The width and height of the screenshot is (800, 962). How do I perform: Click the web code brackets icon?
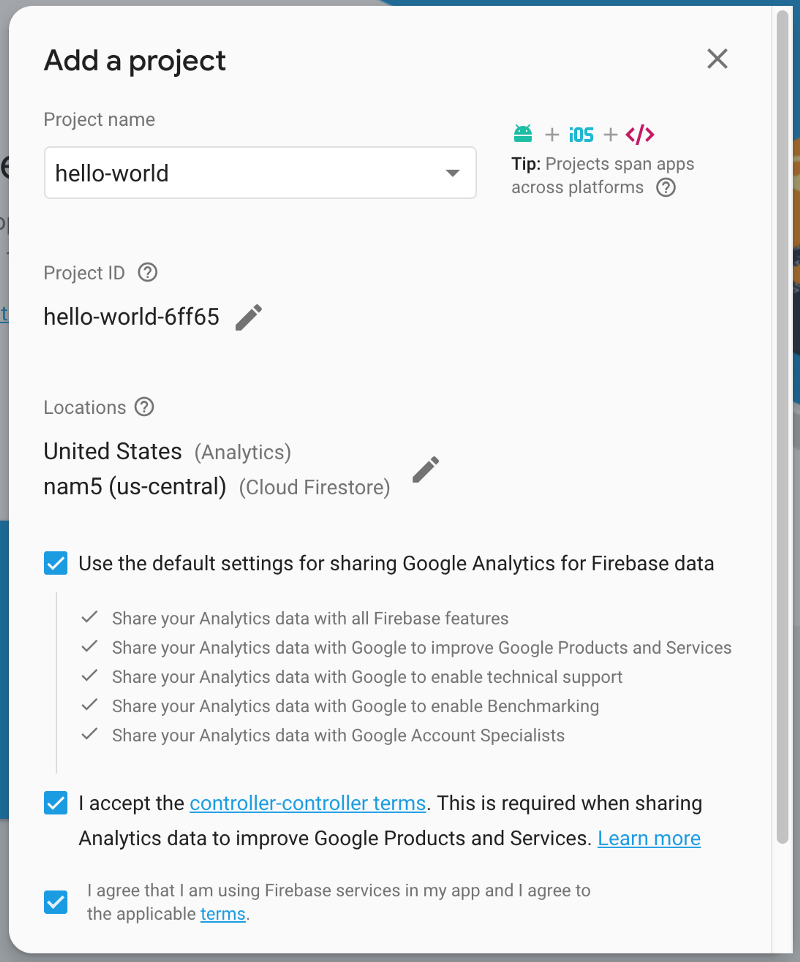click(640, 135)
